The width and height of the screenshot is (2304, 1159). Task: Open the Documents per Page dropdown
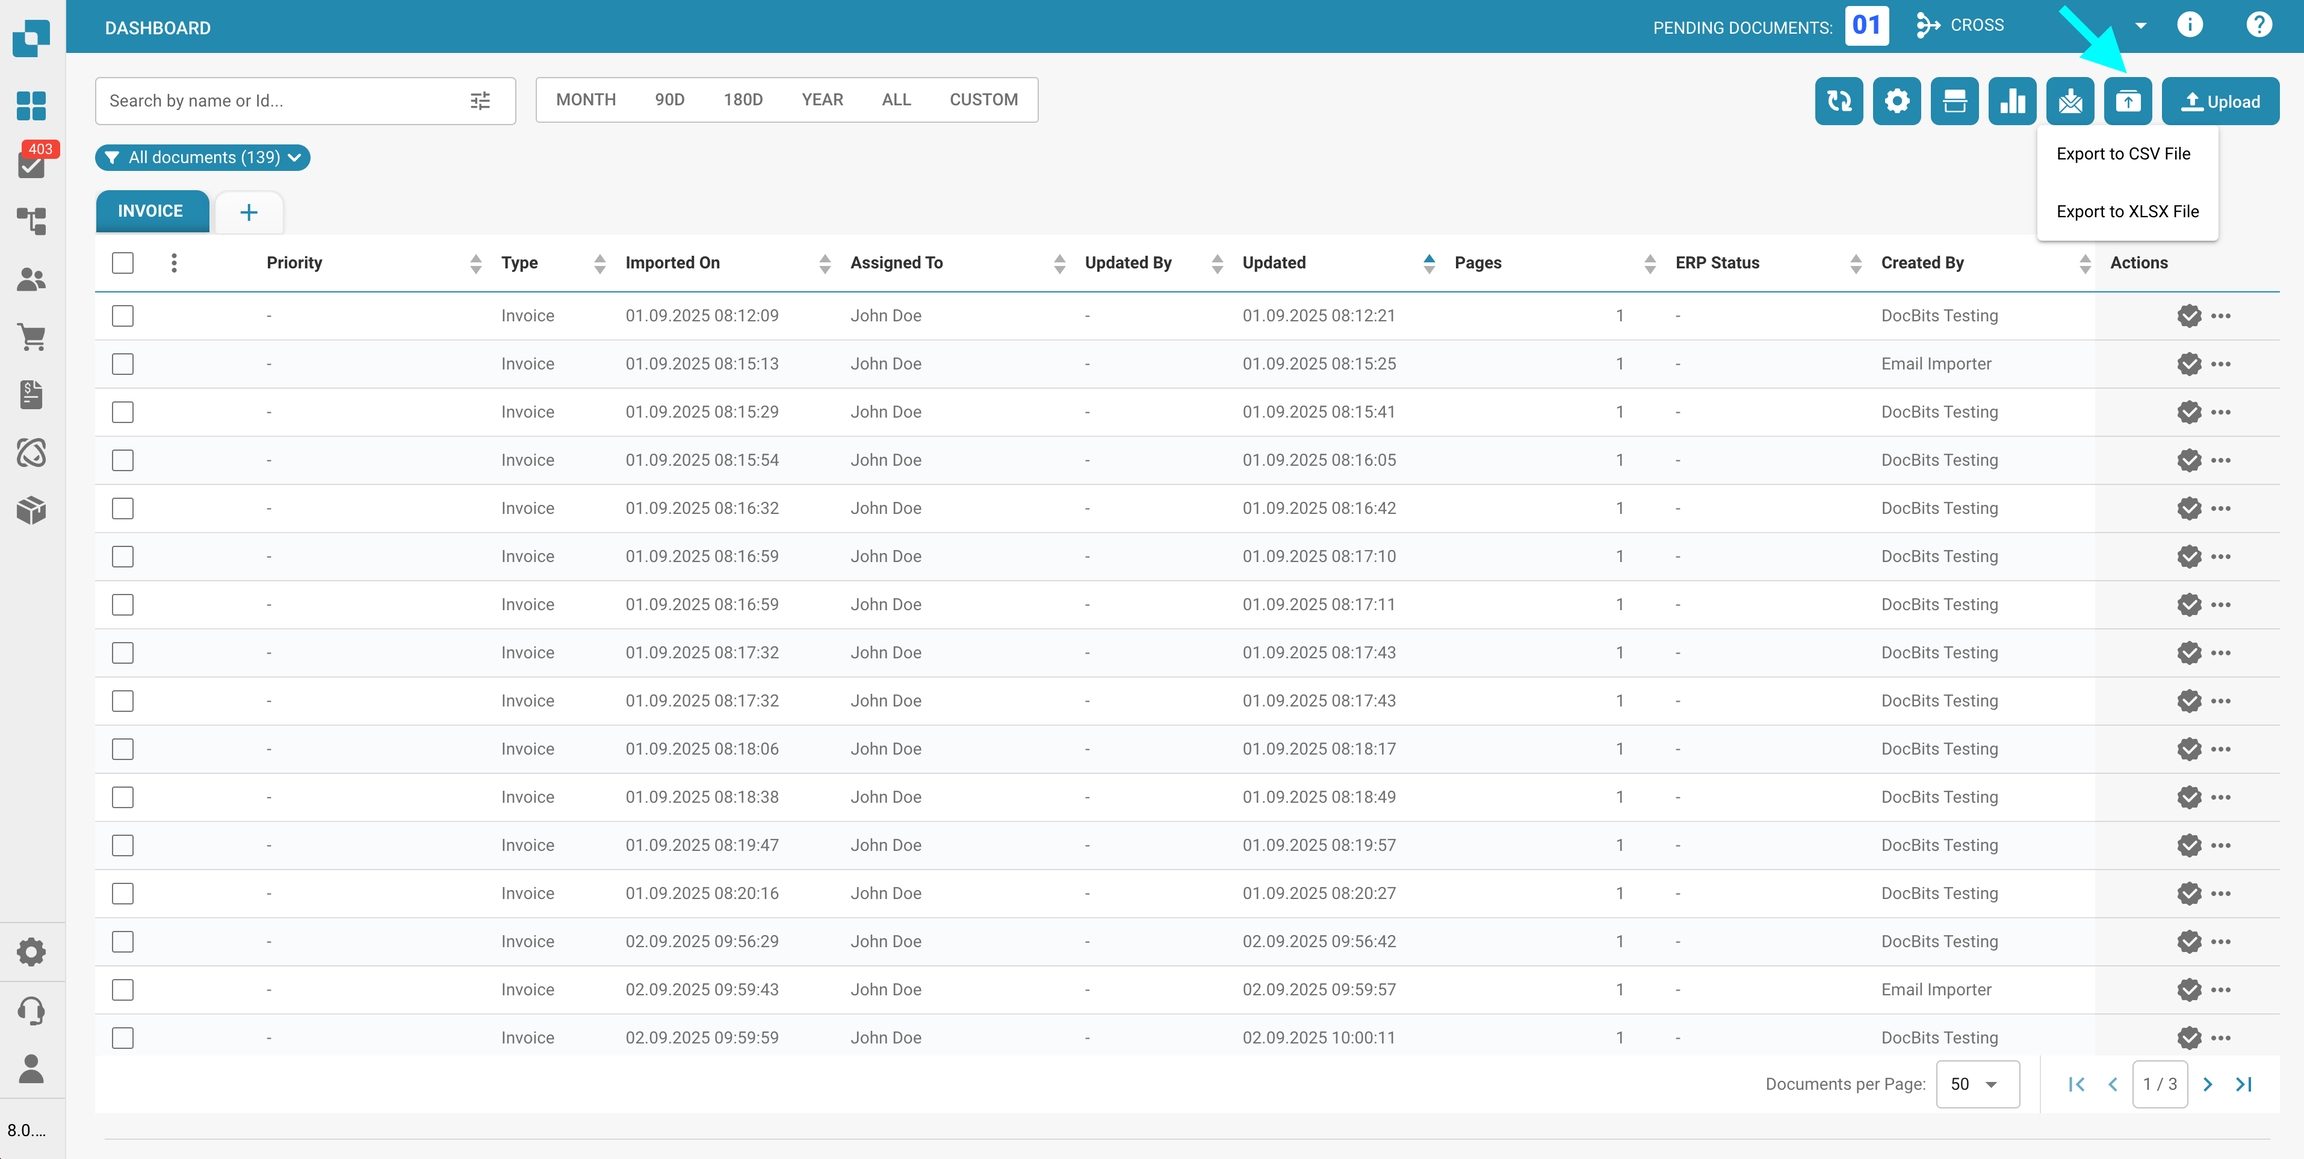1976,1084
